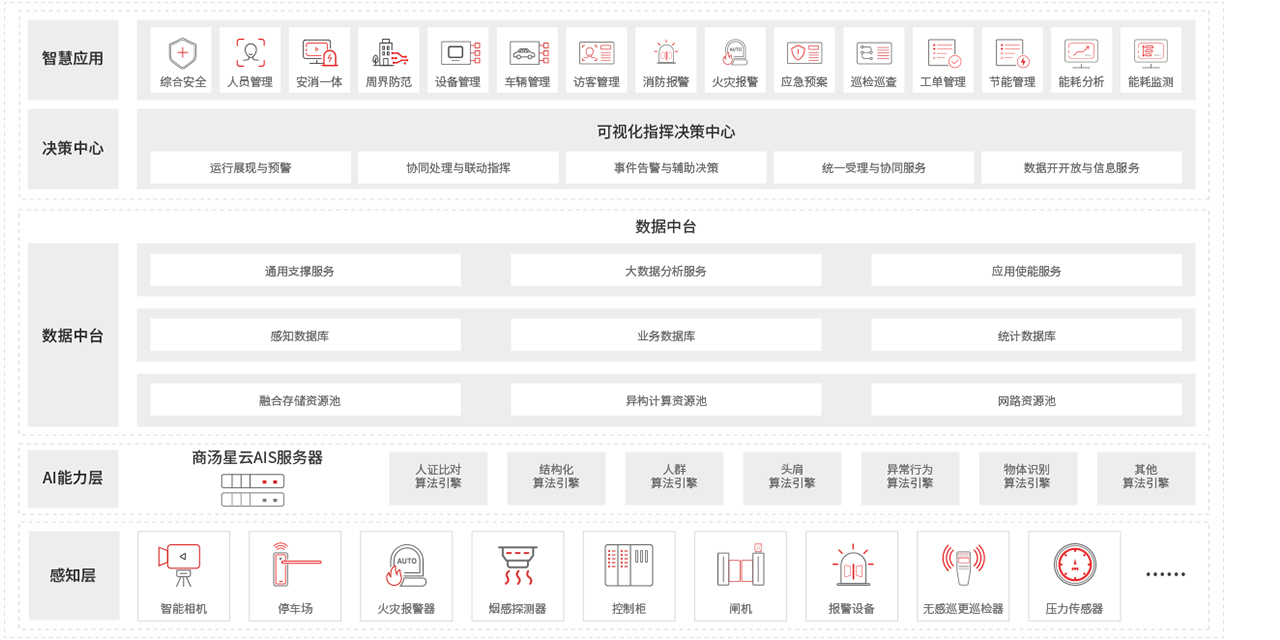Click the ellipsis after 压力传感器
This screenshot has width=1280, height=640.
[1165, 574]
